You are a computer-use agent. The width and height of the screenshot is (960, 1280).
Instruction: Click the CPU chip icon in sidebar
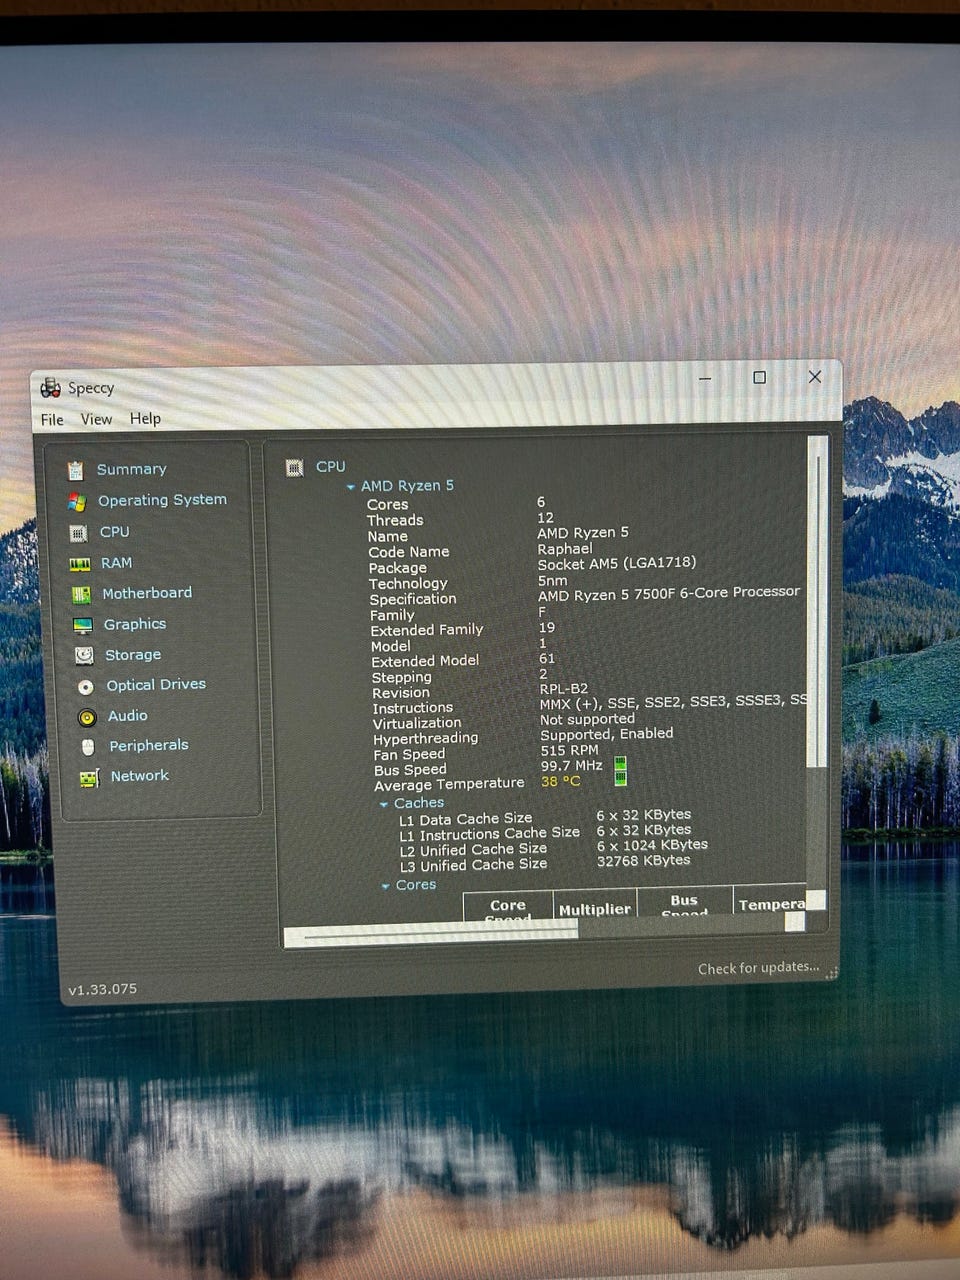pos(78,533)
